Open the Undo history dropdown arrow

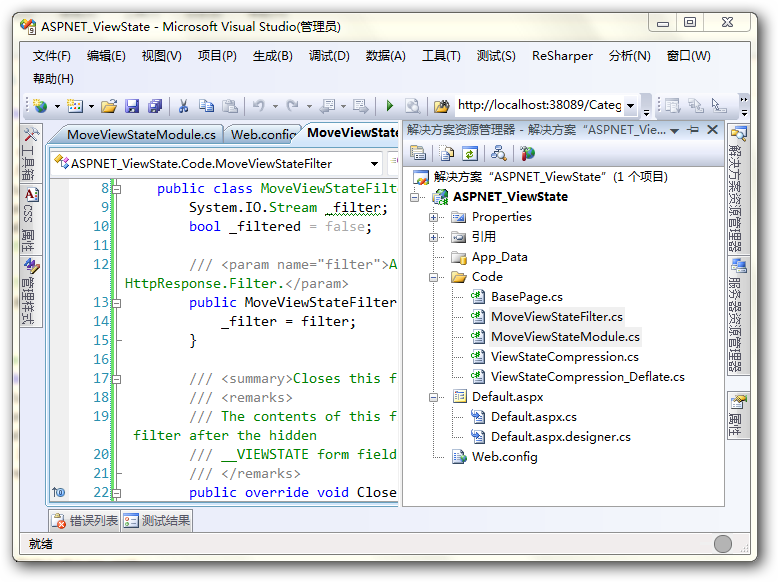tap(275, 106)
